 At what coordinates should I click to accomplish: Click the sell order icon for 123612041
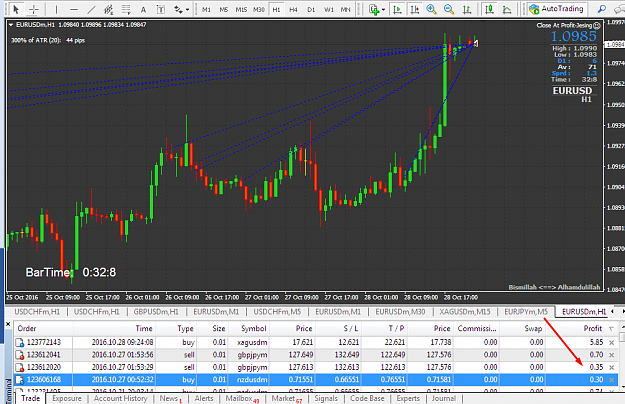20,355
